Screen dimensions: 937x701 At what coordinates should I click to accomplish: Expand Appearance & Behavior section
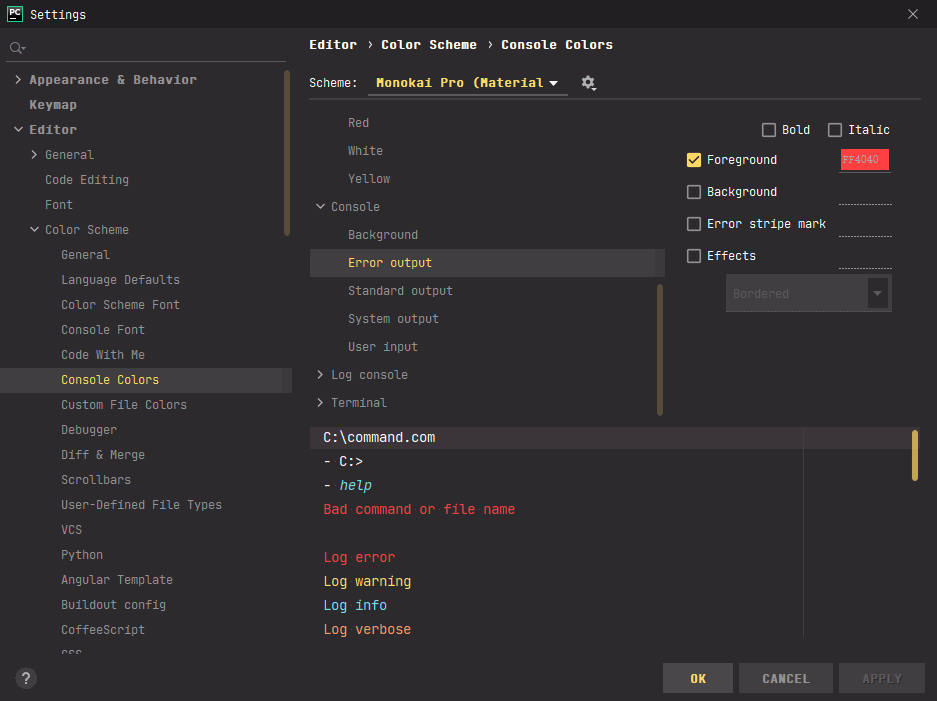click(x=19, y=80)
